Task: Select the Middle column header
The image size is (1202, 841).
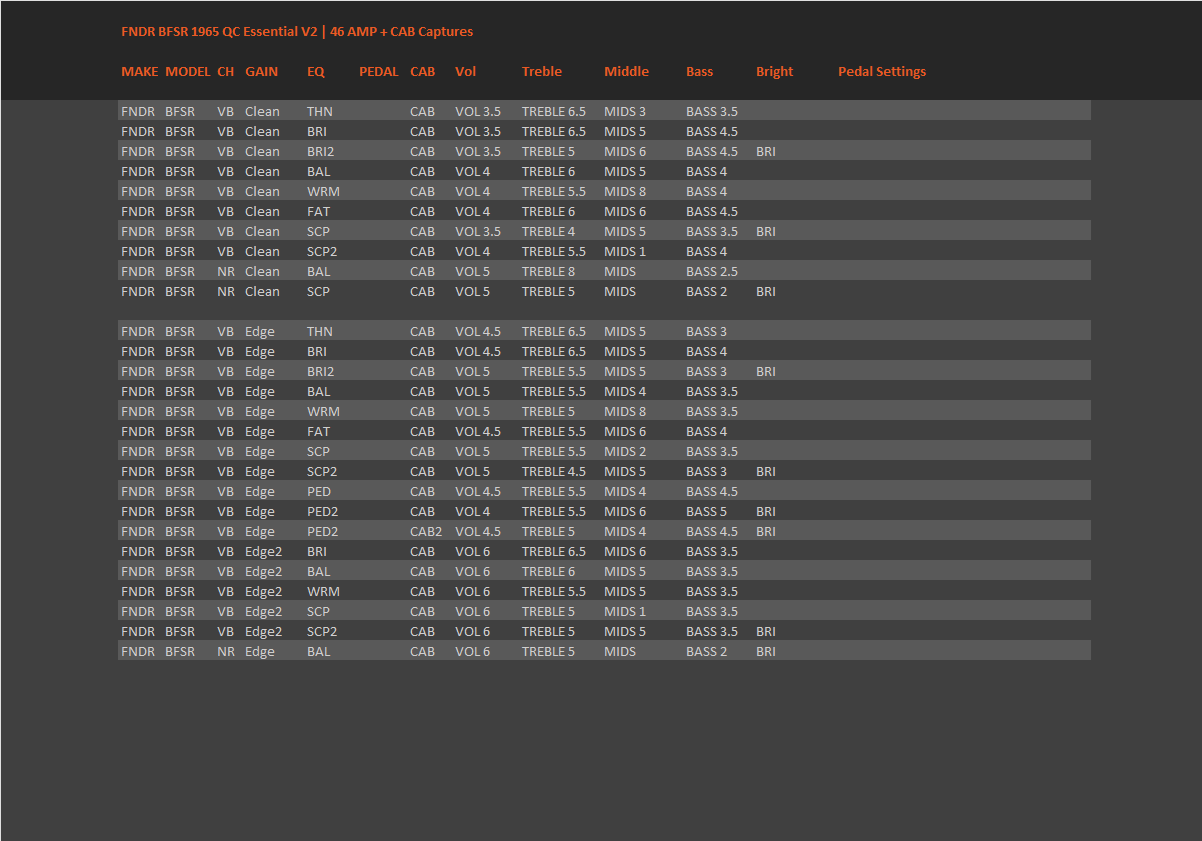Action: pos(626,72)
